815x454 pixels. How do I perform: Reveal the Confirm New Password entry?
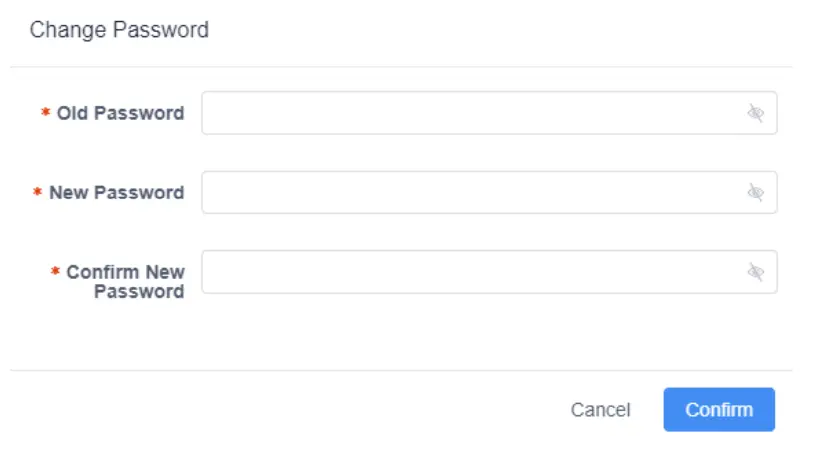(755, 272)
